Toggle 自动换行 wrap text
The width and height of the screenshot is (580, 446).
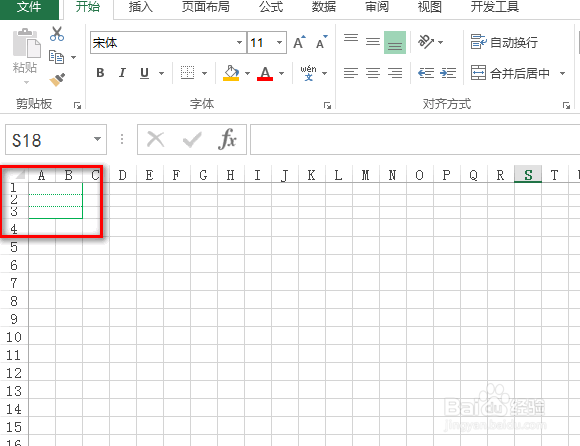pyautogui.click(x=504, y=42)
